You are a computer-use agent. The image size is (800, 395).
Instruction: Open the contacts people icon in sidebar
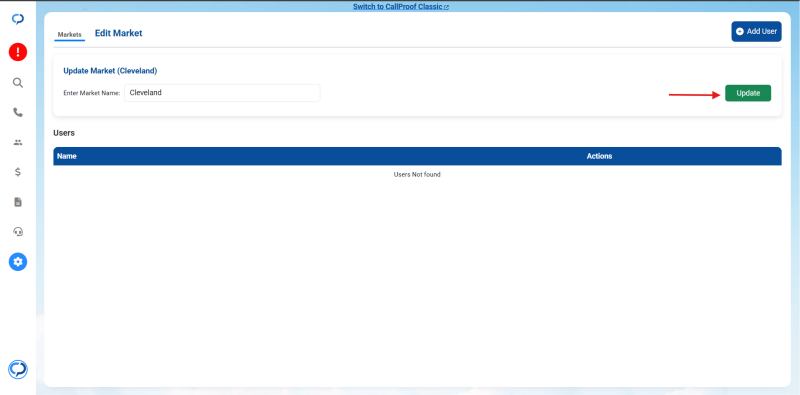tap(18, 142)
